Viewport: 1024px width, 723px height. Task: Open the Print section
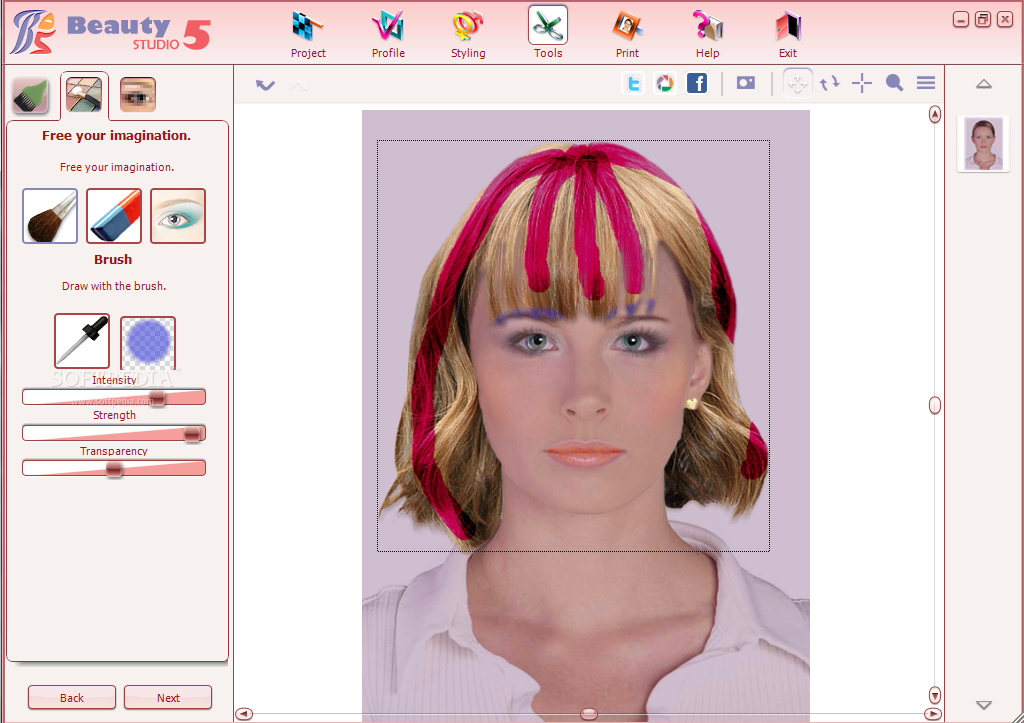click(628, 35)
